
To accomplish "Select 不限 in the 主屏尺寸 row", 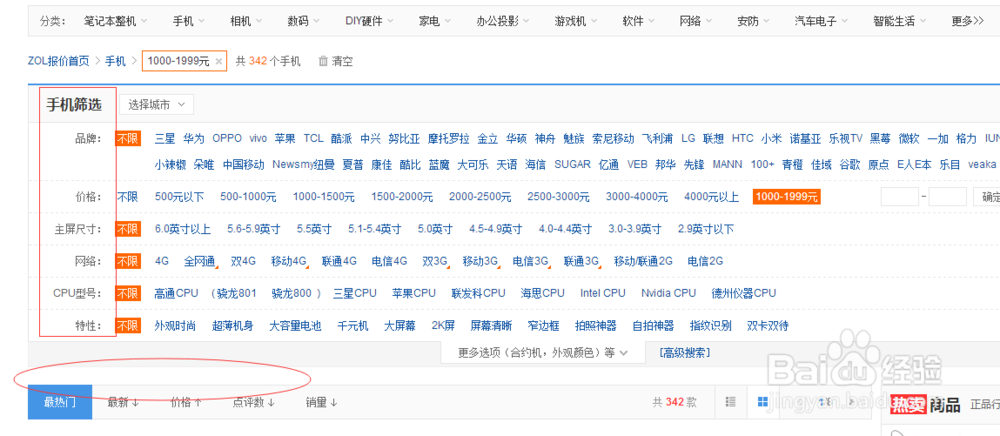I will pos(128,229).
